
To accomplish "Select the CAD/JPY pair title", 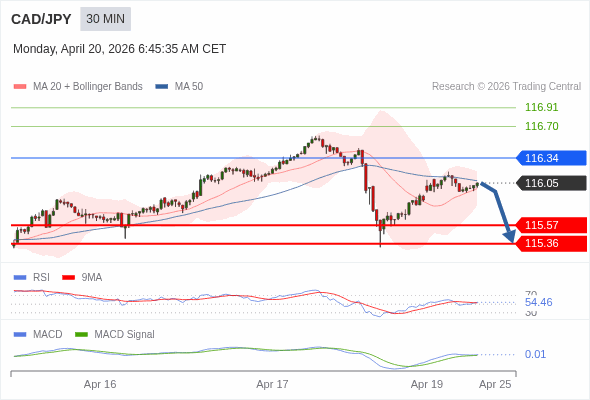I will [41, 19].
